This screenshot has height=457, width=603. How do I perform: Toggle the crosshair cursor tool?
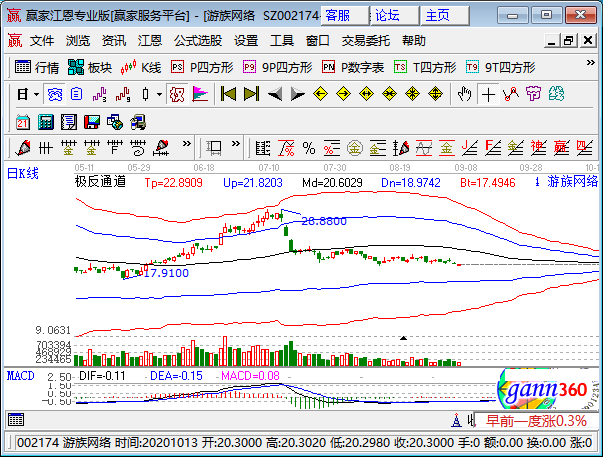488,94
